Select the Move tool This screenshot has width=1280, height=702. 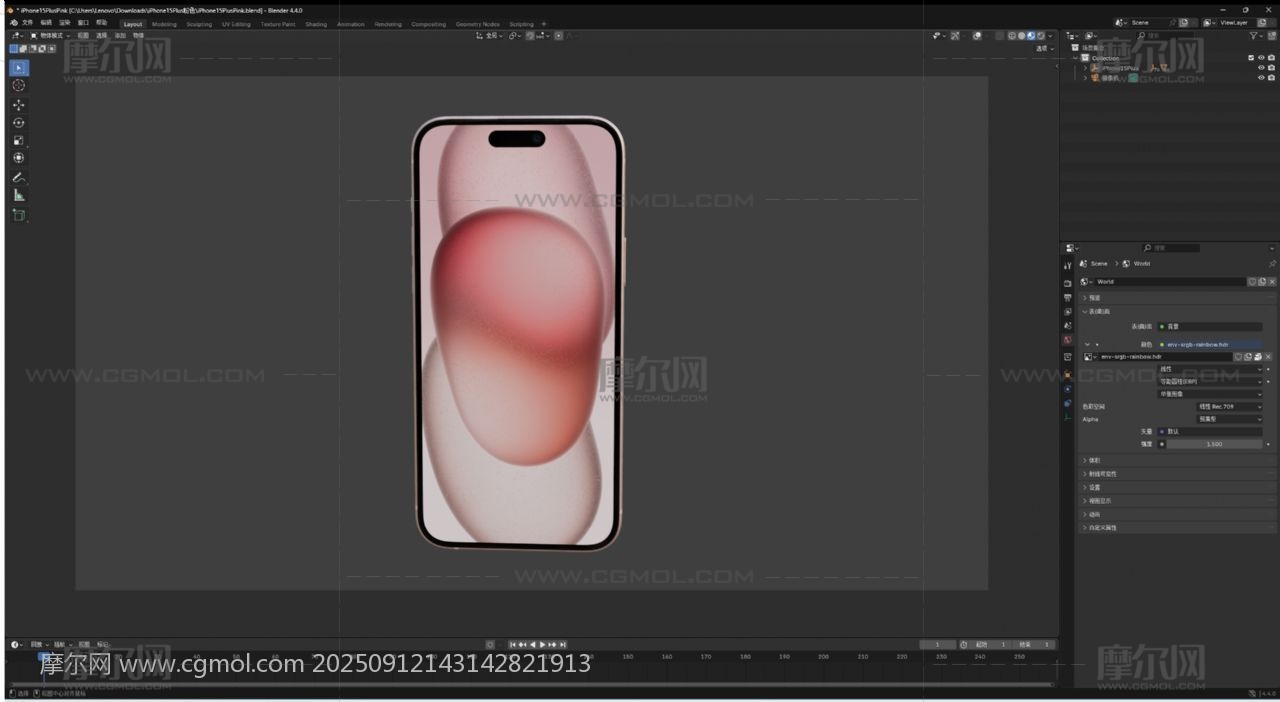tap(19, 105)
